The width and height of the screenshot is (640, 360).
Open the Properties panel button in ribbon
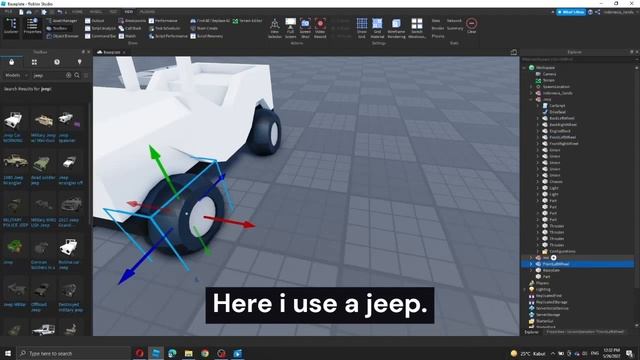pos(32,27)
